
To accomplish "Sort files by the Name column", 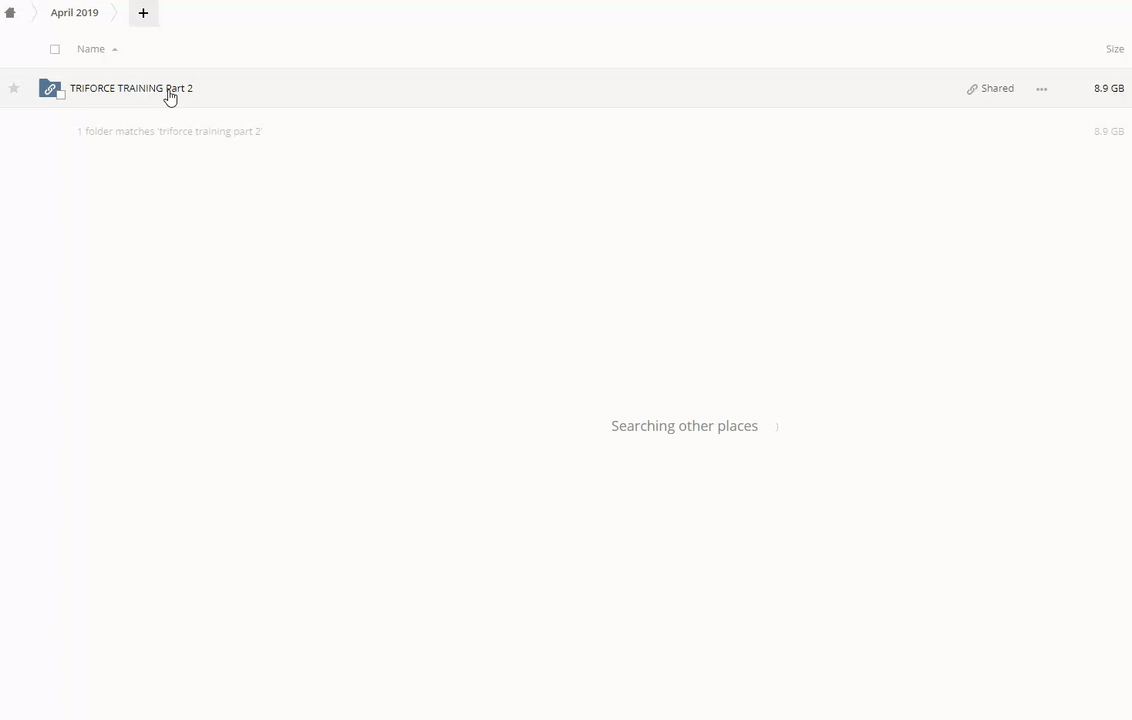I will (x=90, y=49).
